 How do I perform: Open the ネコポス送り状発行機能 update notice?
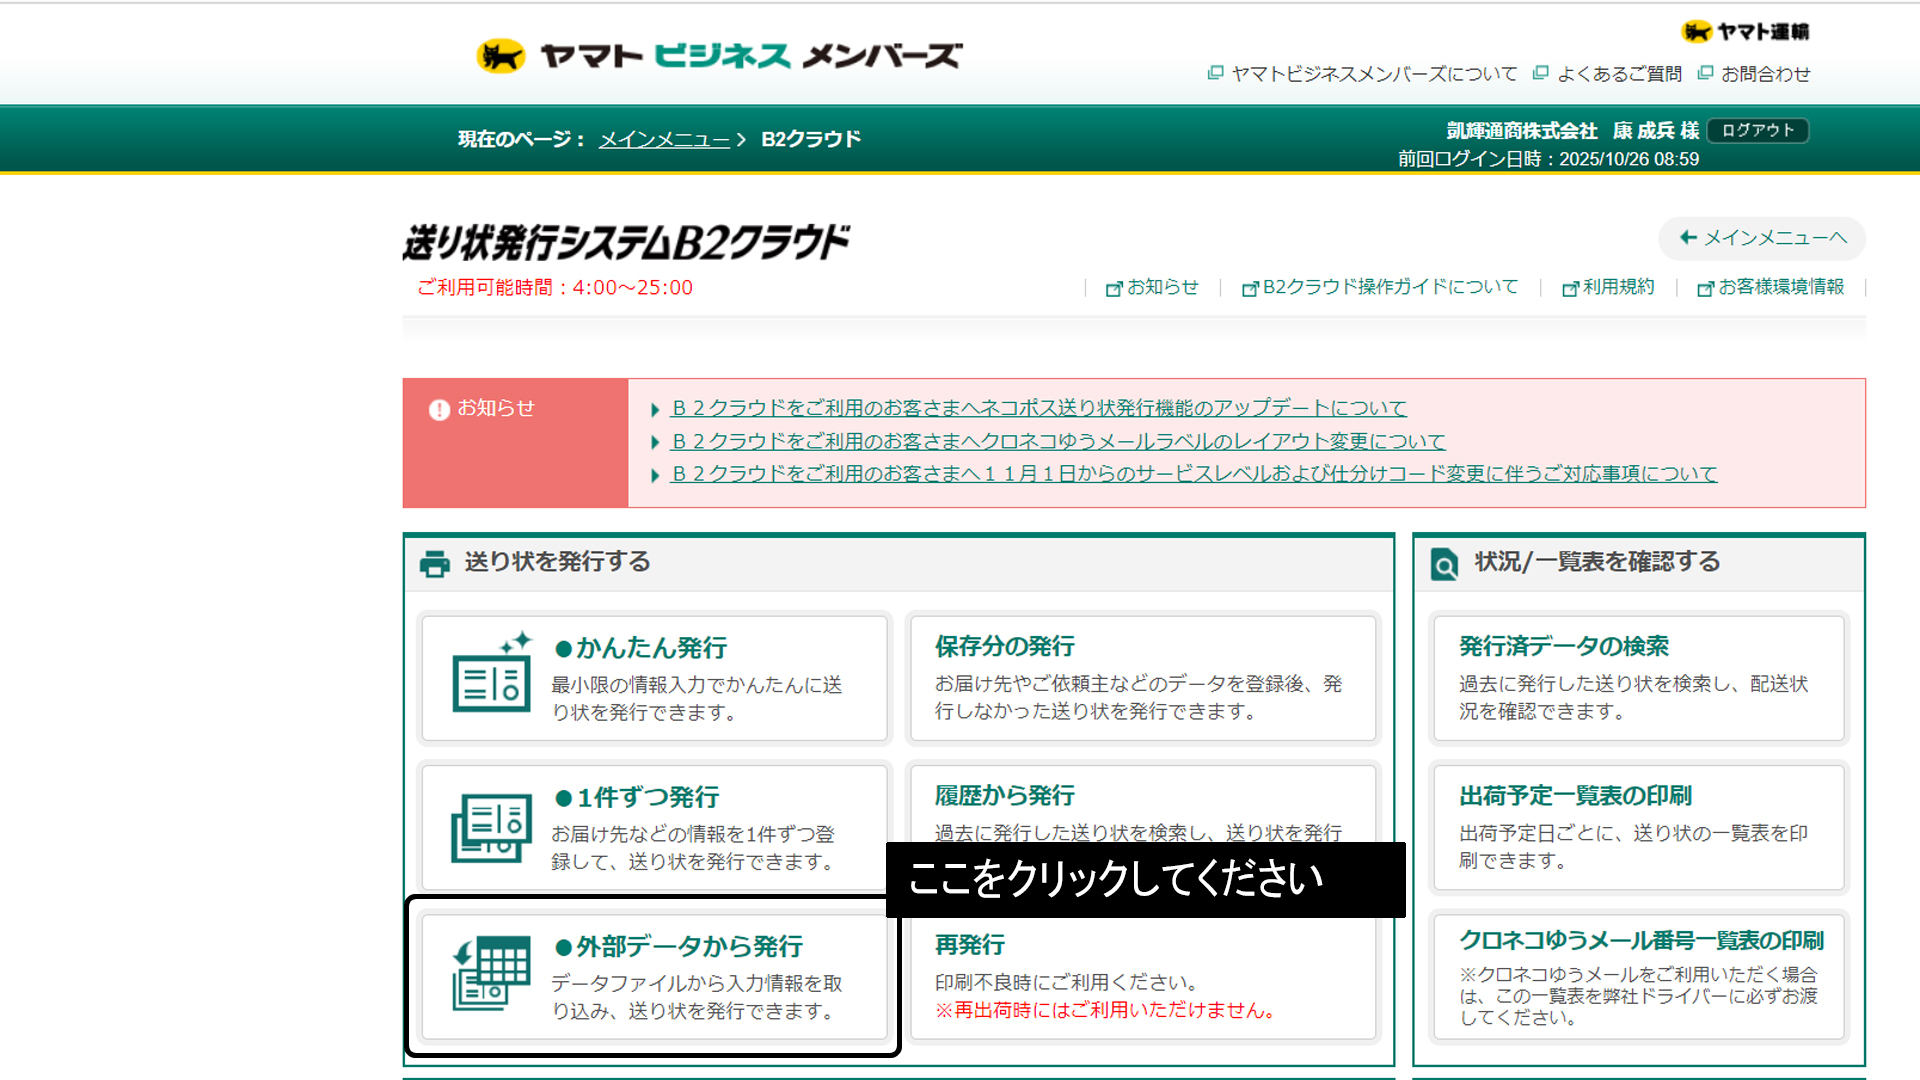click(x=1038, y=408)
